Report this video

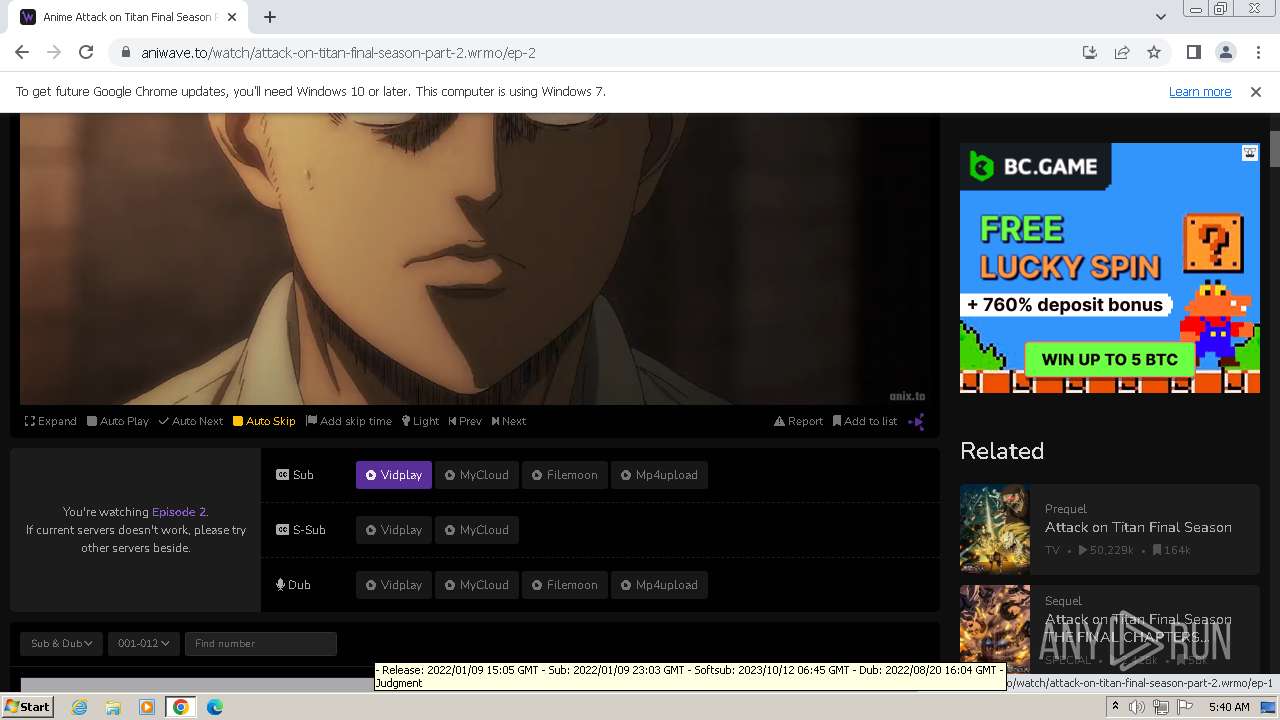click(798, 421)
